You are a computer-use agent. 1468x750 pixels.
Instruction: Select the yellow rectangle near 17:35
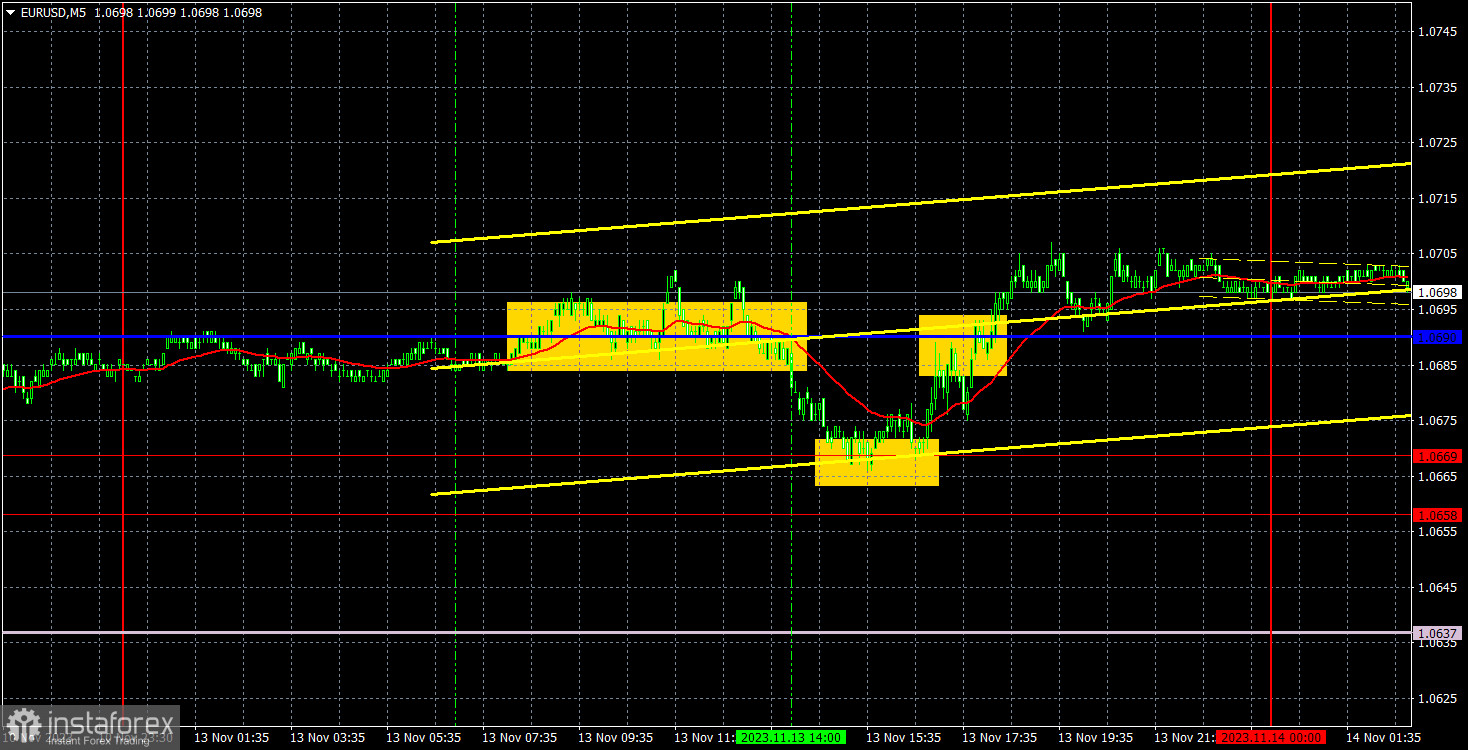point(963,346)
